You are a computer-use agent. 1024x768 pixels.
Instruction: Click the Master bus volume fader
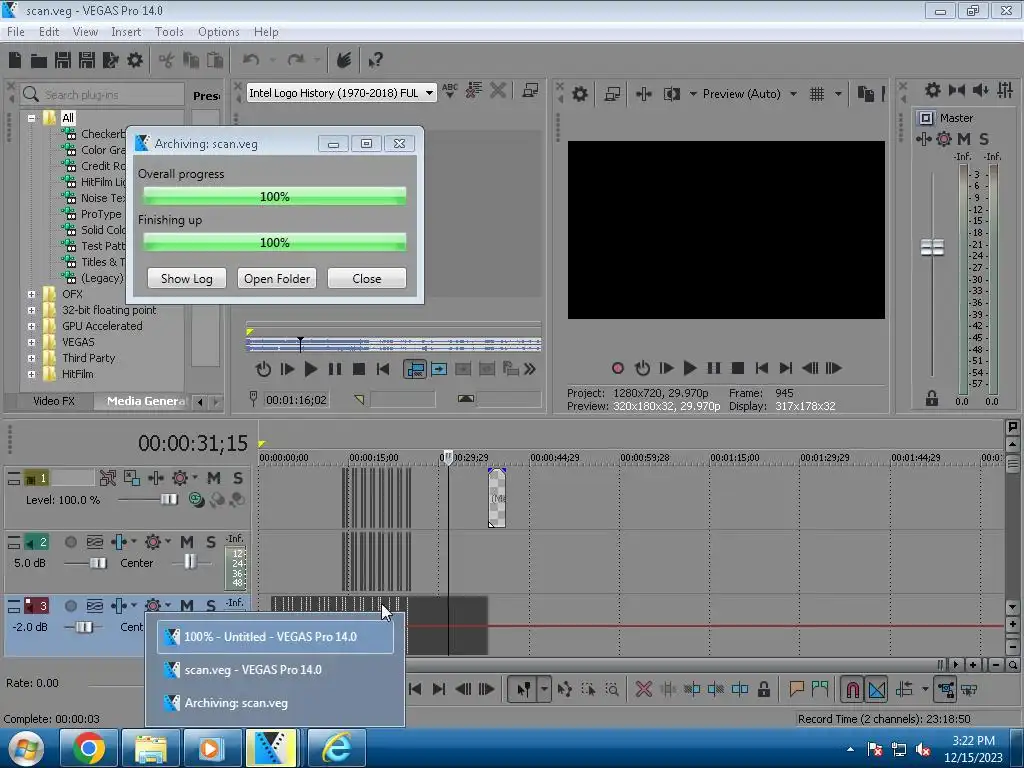point(932,248)
